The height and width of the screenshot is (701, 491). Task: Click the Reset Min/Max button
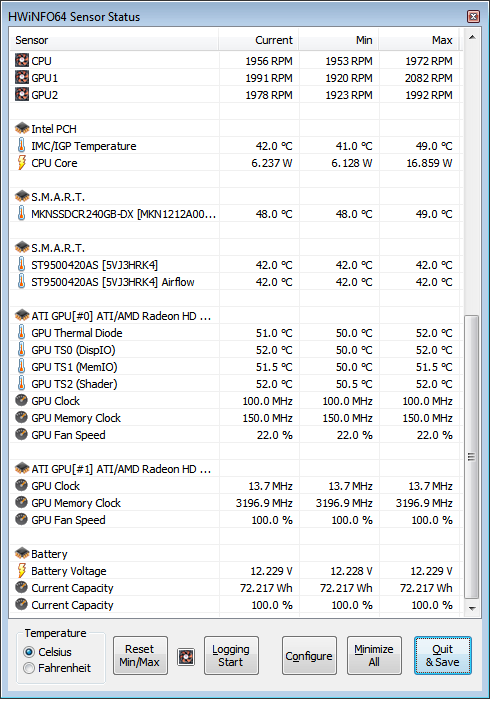[x=140, y=655]
